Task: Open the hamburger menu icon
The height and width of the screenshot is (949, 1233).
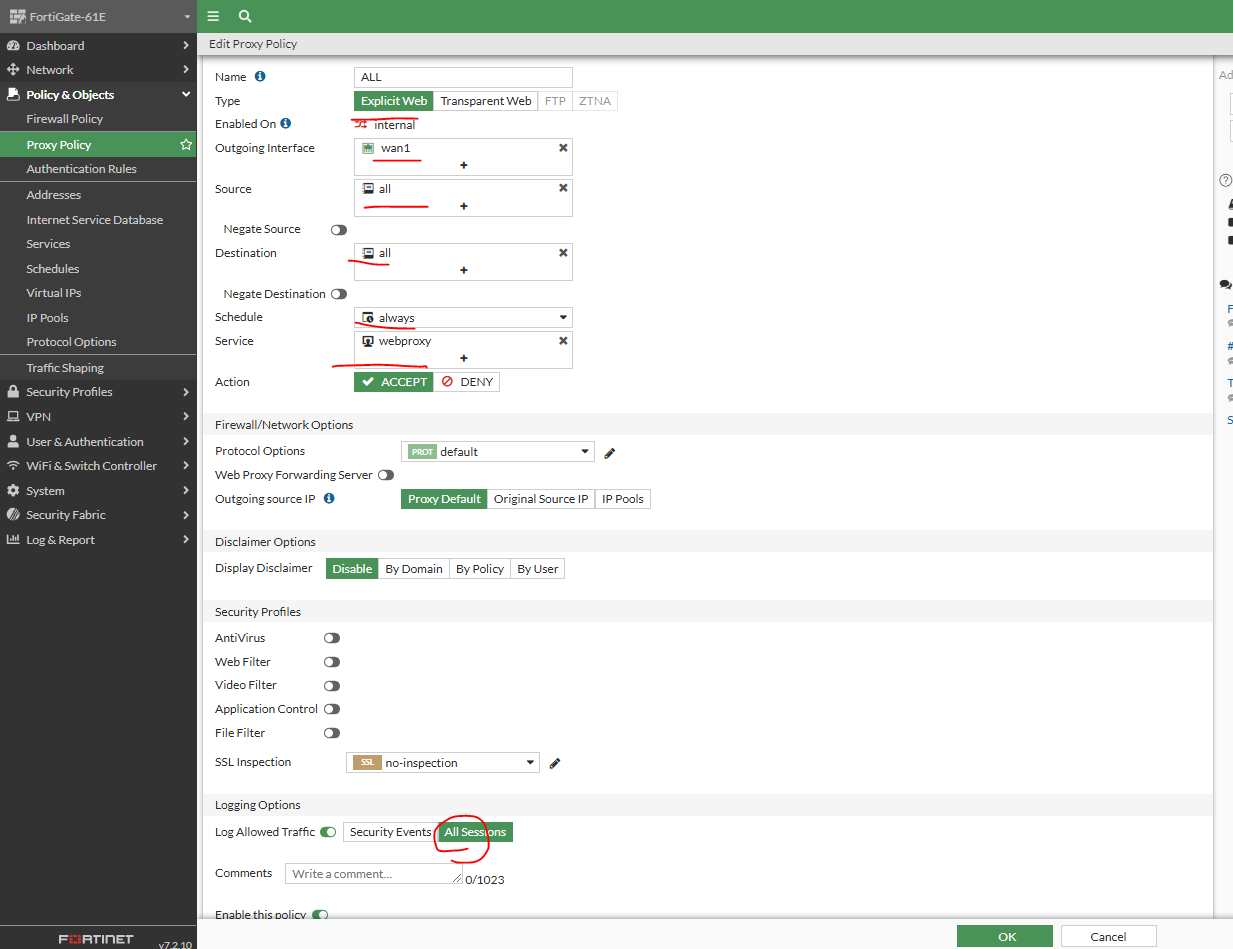Action: (x=213, y=16)
